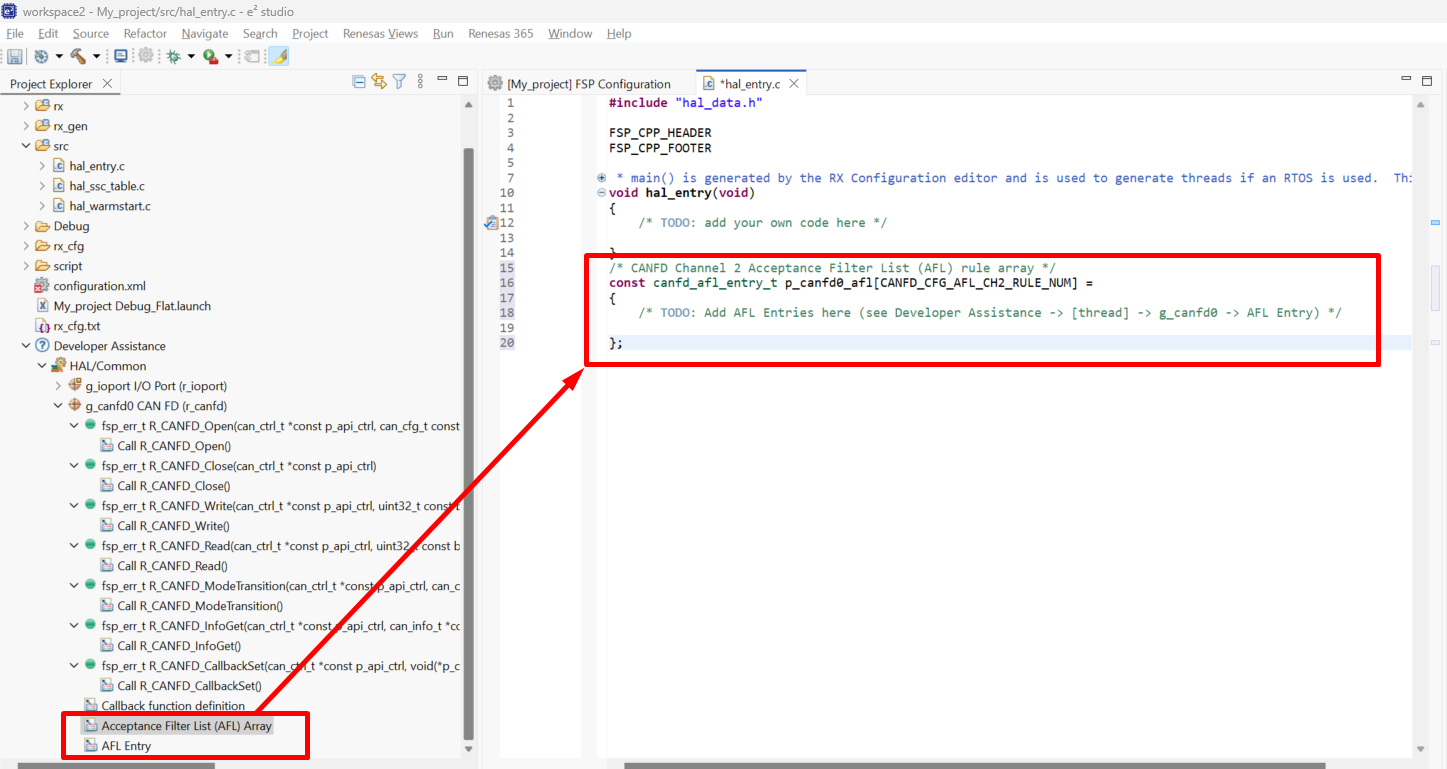Collapse the src folder

click(26, 146)
